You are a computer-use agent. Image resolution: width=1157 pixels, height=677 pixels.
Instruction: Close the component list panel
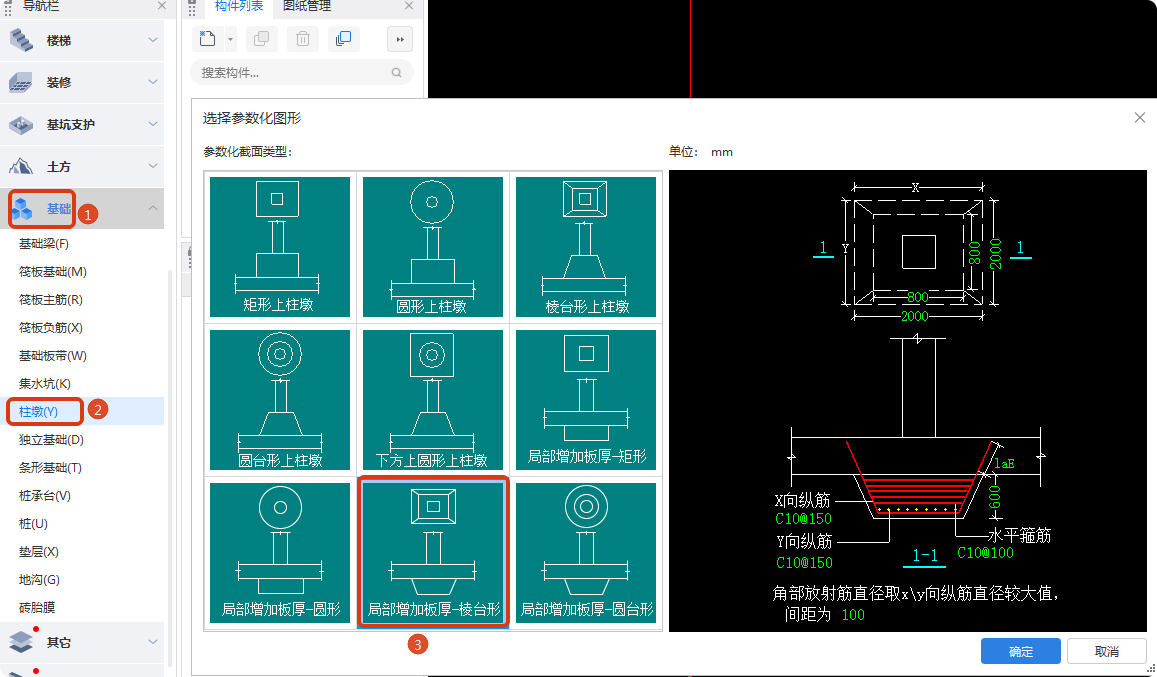pos(409,6)
